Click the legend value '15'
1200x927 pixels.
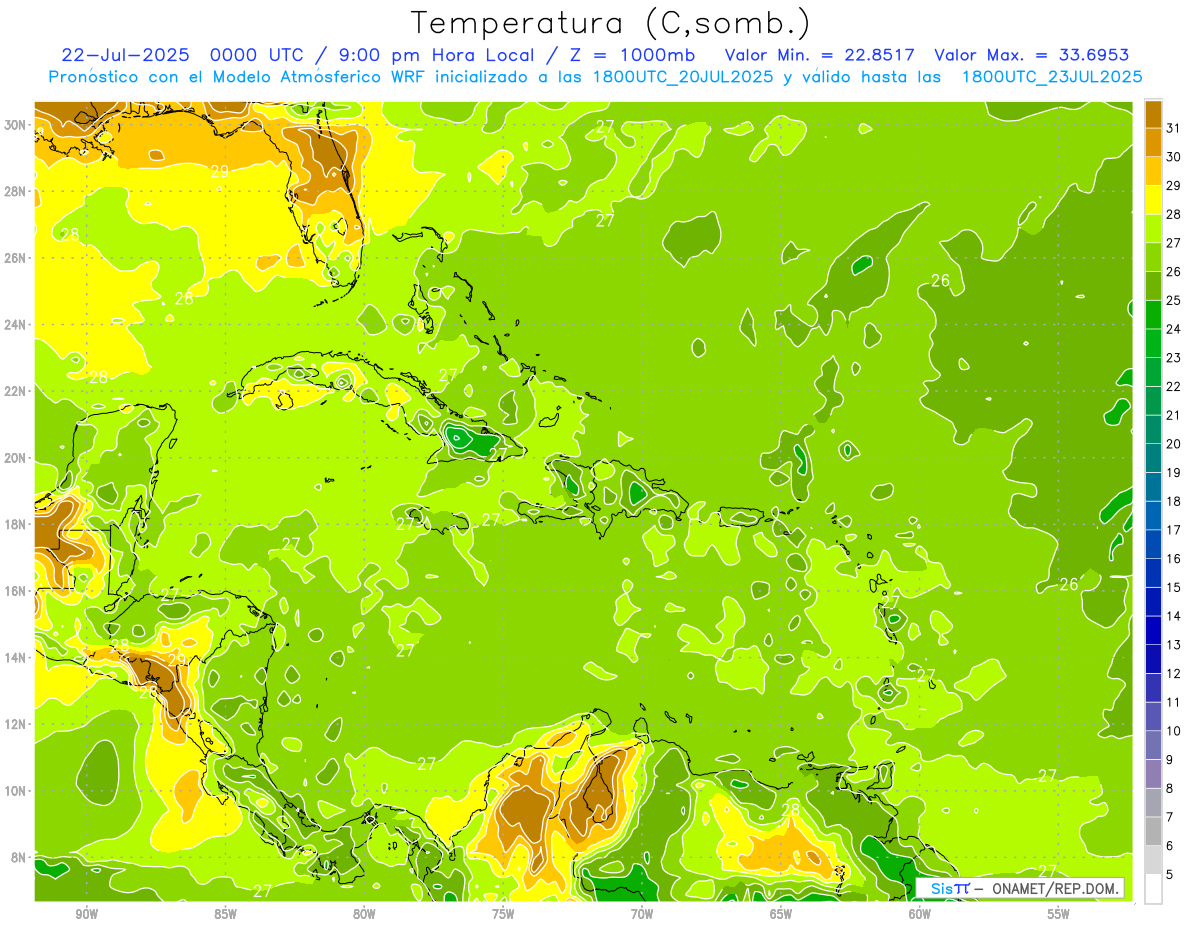click(1174, 588)
